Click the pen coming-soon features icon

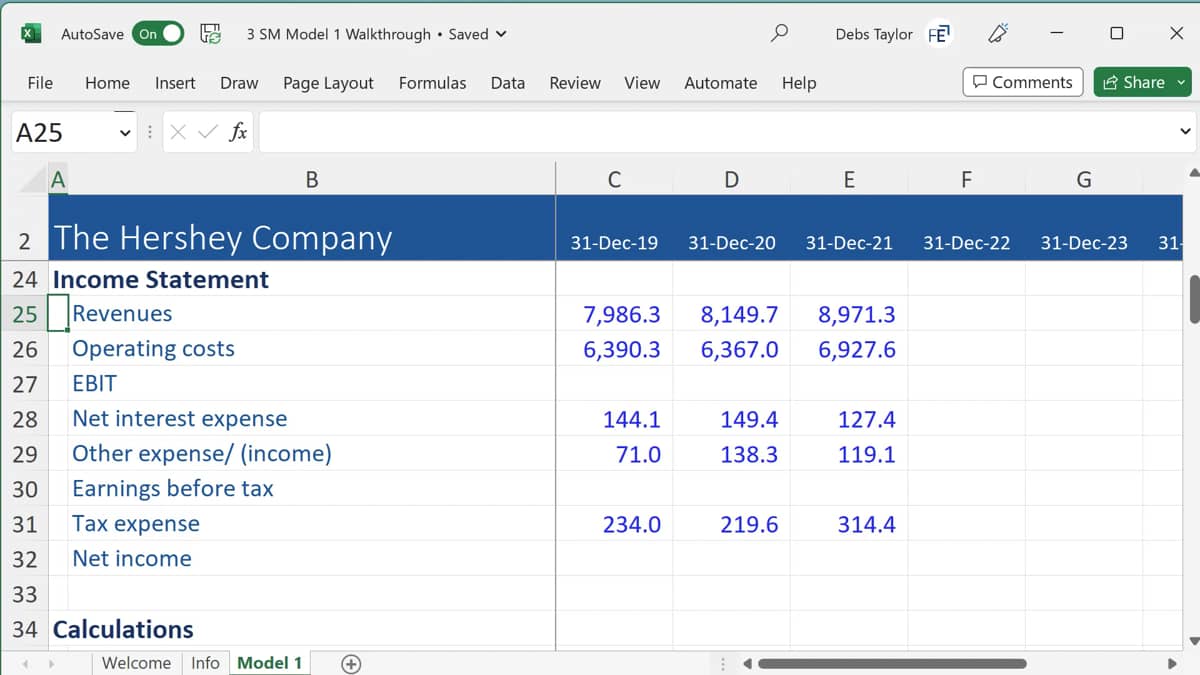coord(998,34)
